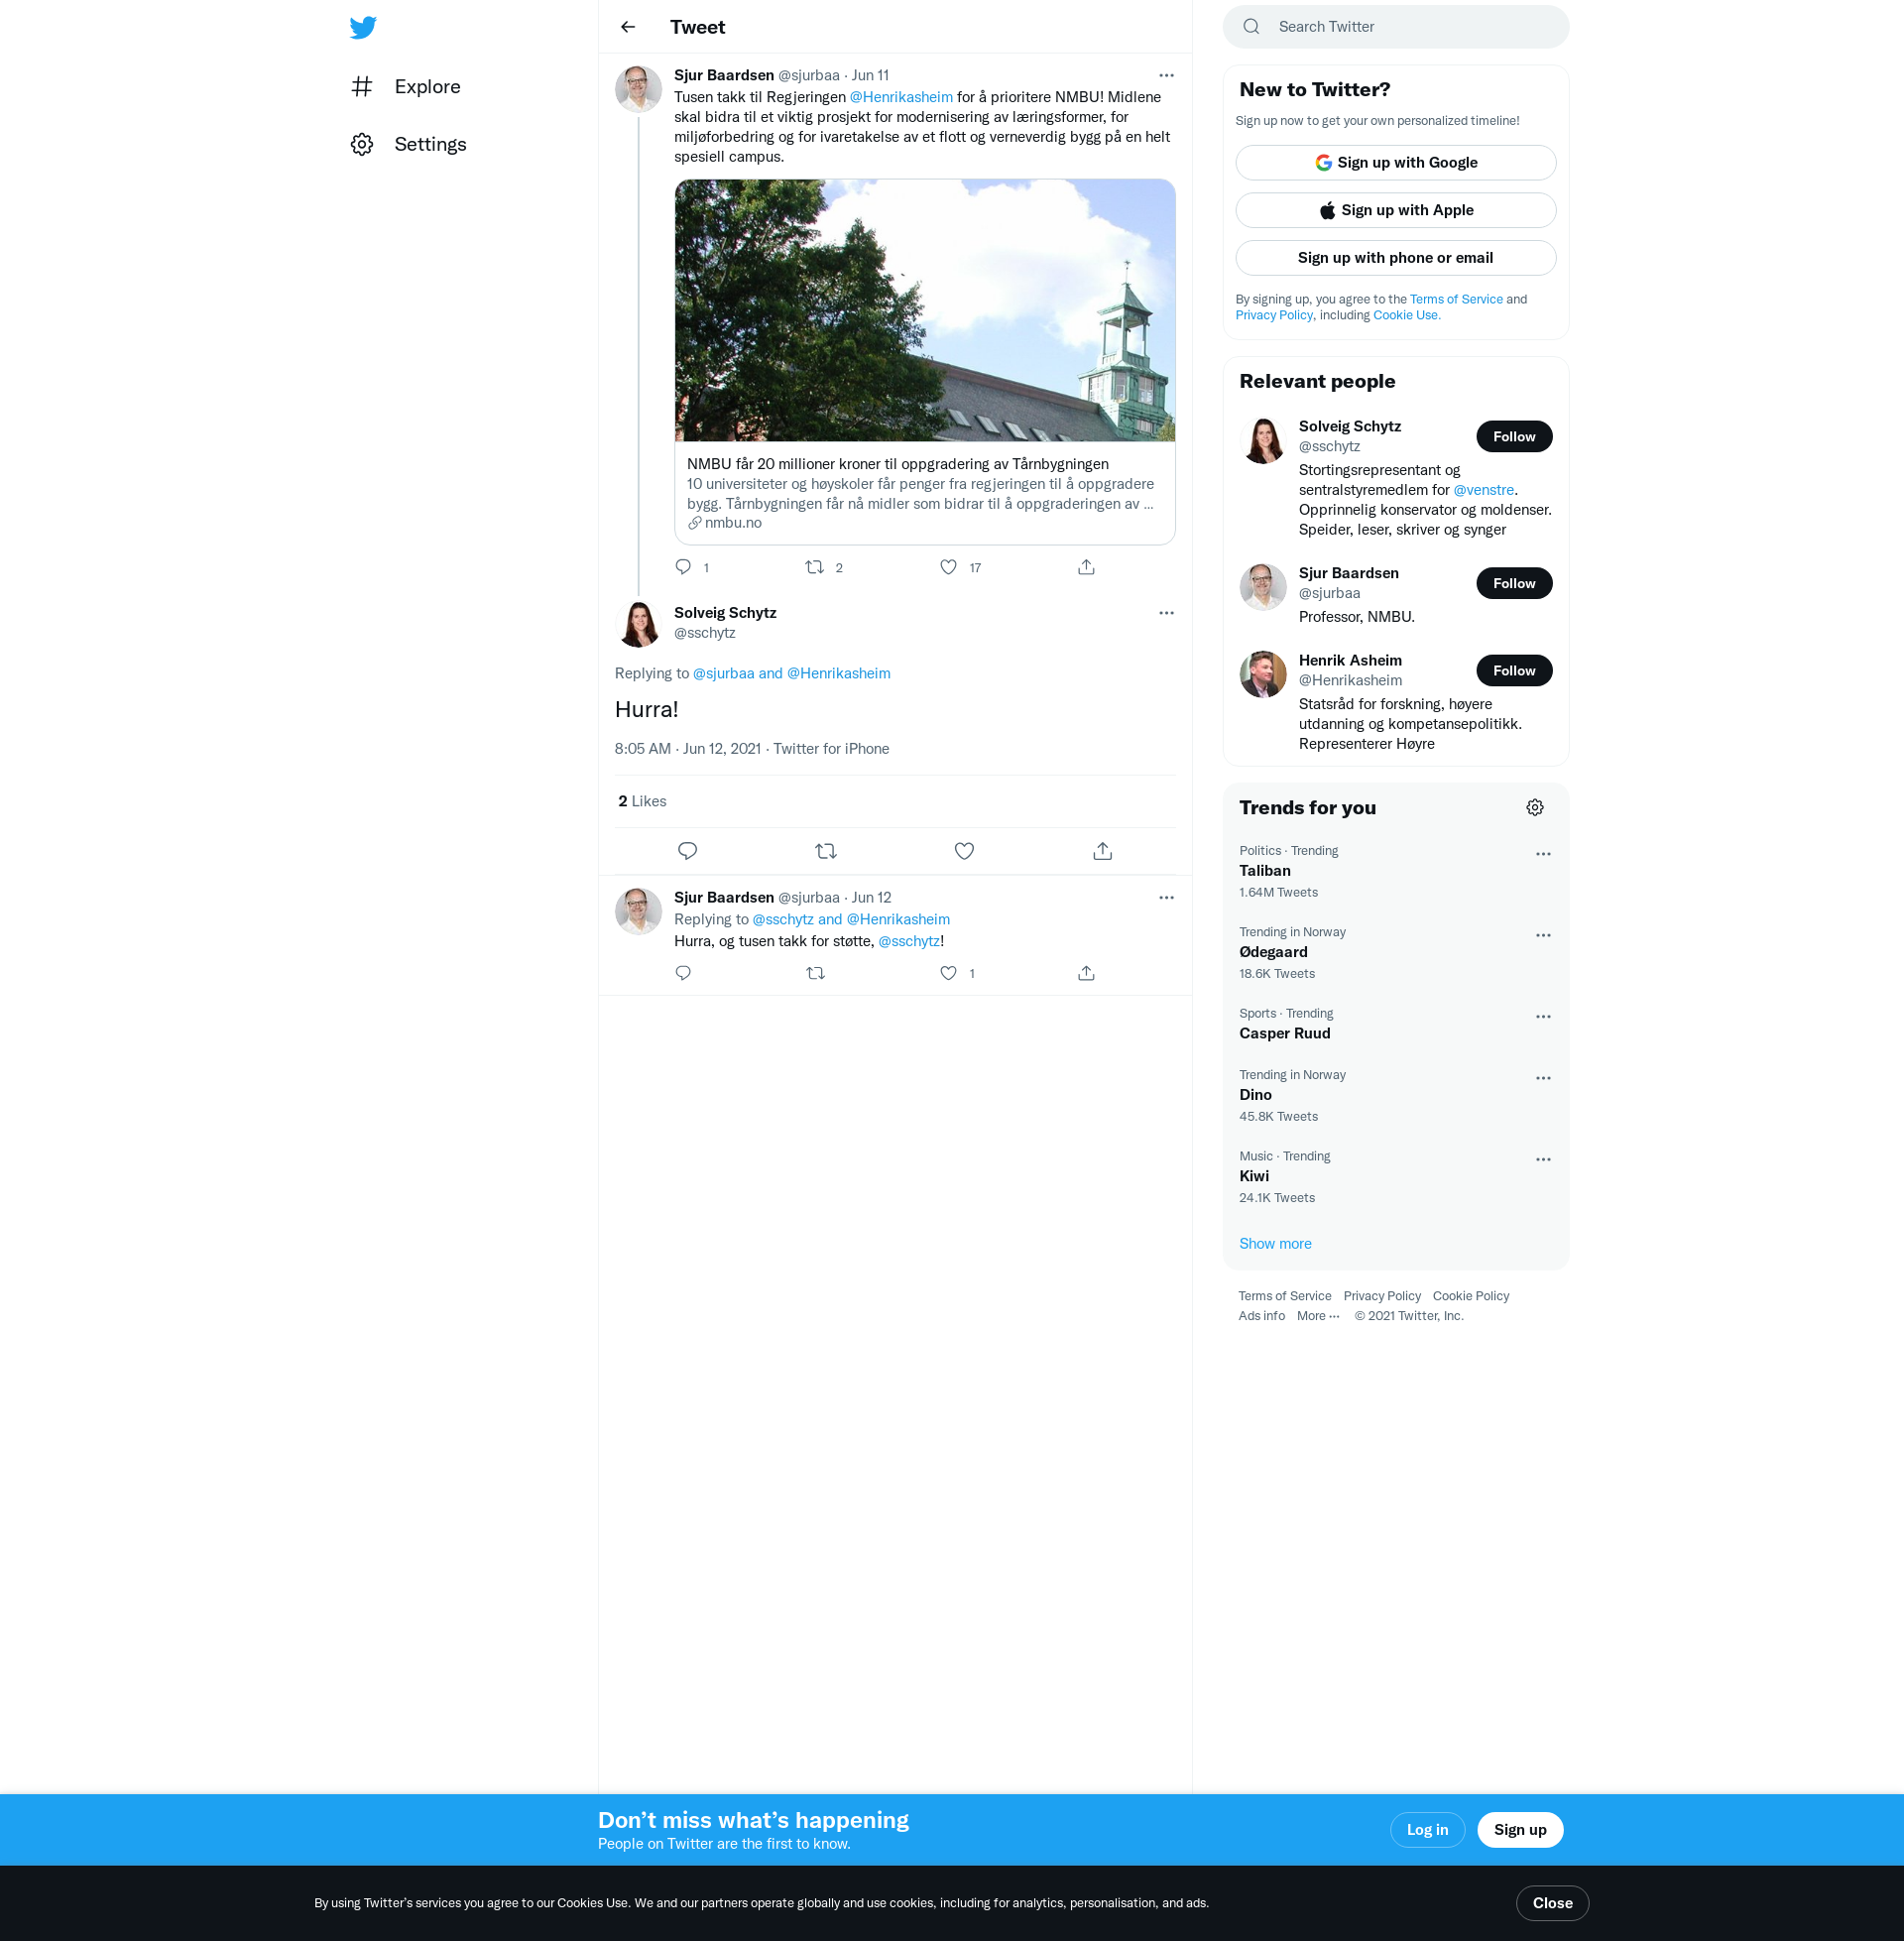Share the Hurra! tweet
The image size is (1904, 1941).
(x=1102, y=851)
